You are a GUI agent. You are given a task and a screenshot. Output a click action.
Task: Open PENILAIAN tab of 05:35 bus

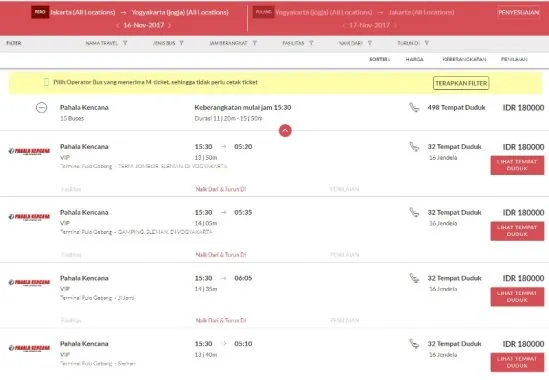(x=345, y=255)
